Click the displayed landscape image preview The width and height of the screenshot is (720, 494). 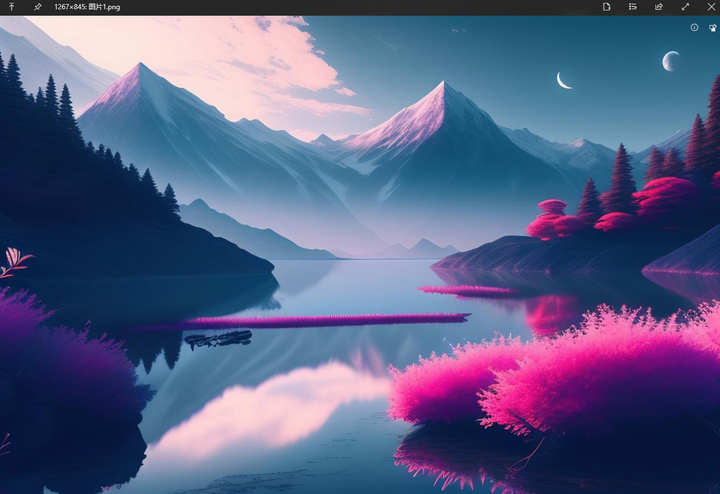(360, 255)
